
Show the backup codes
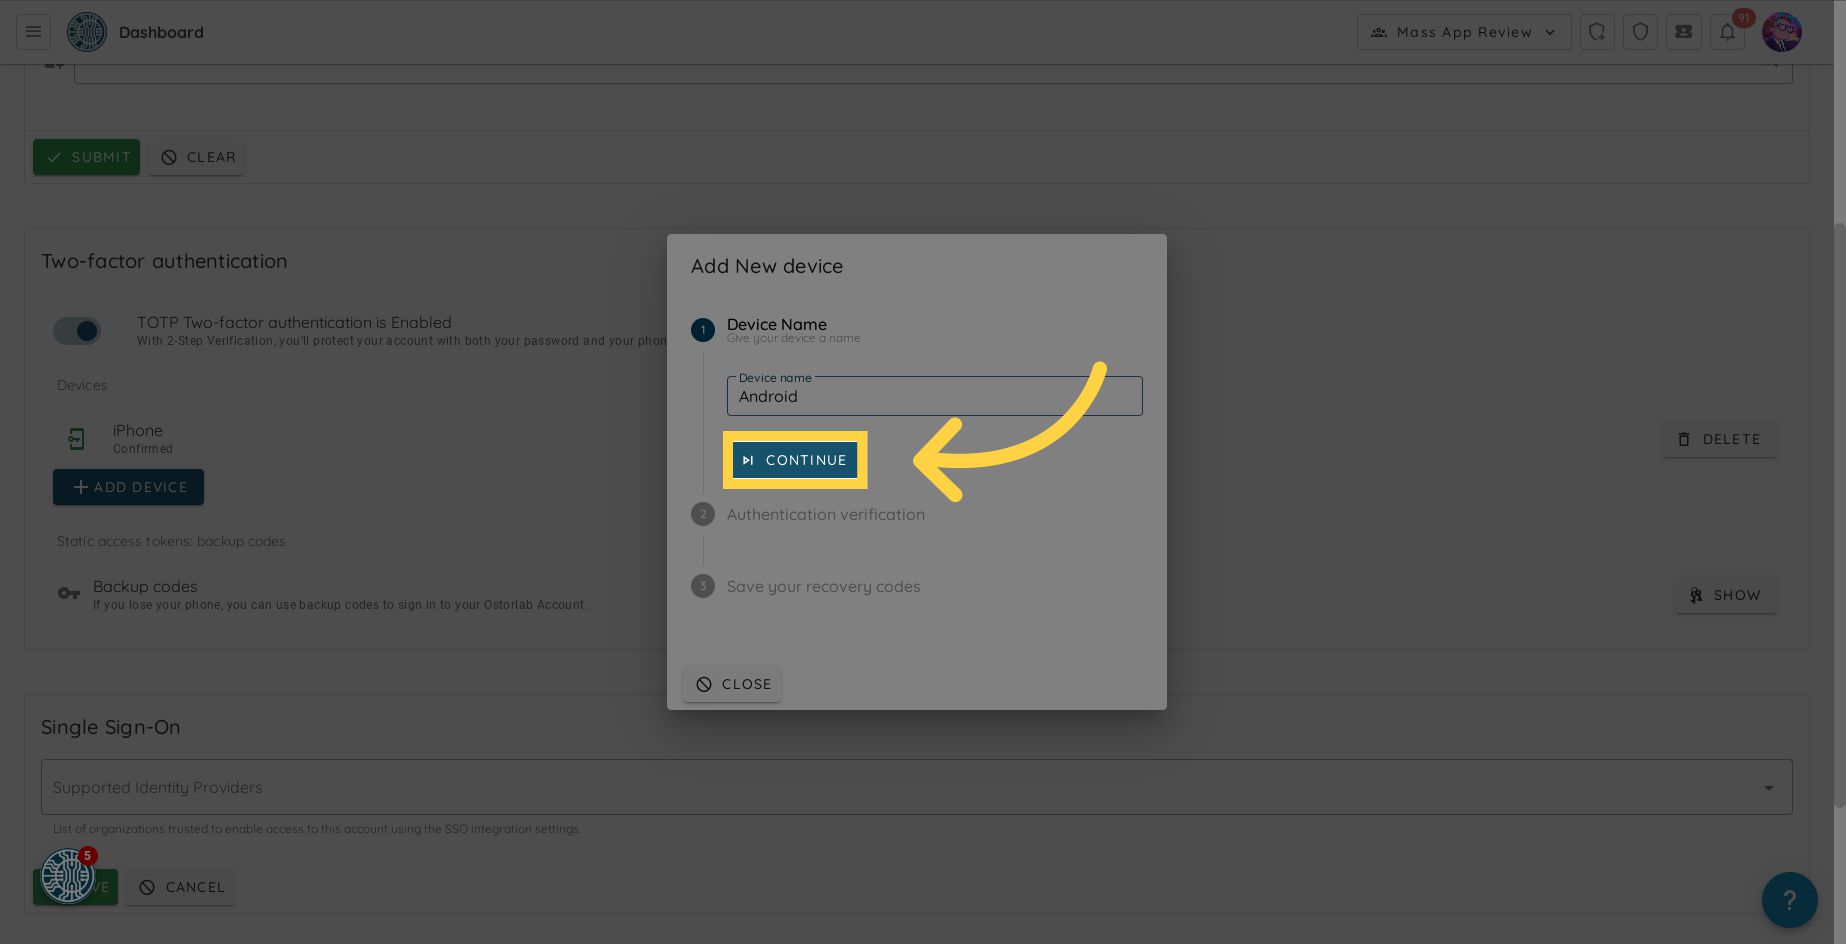[1725, 595]
